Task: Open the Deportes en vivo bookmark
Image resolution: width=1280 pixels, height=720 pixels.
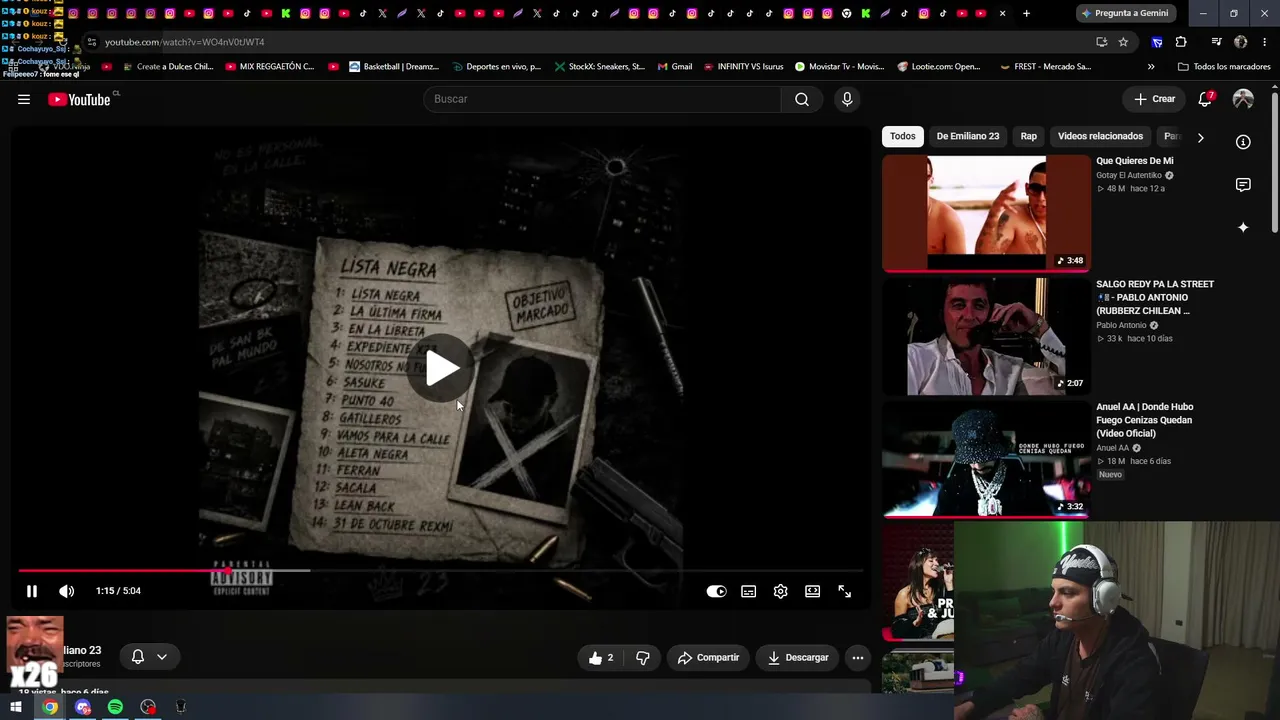Action: tap(495, 67)
